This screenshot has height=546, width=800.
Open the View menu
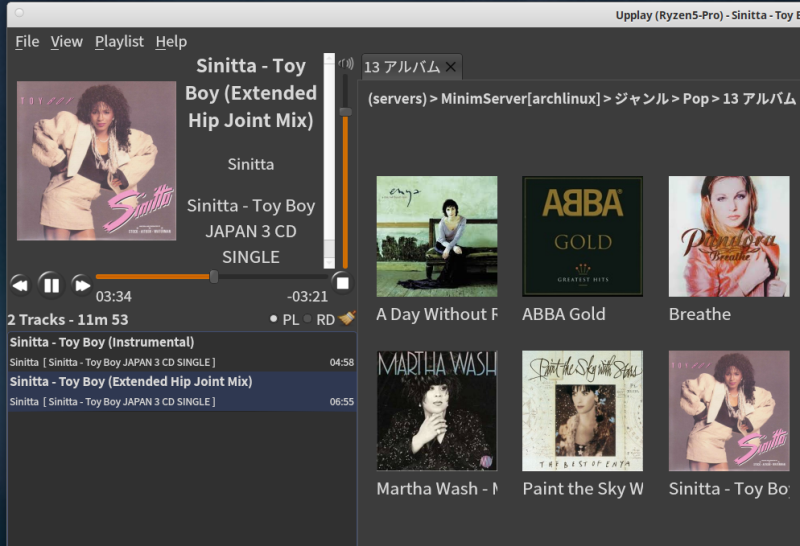66,41
